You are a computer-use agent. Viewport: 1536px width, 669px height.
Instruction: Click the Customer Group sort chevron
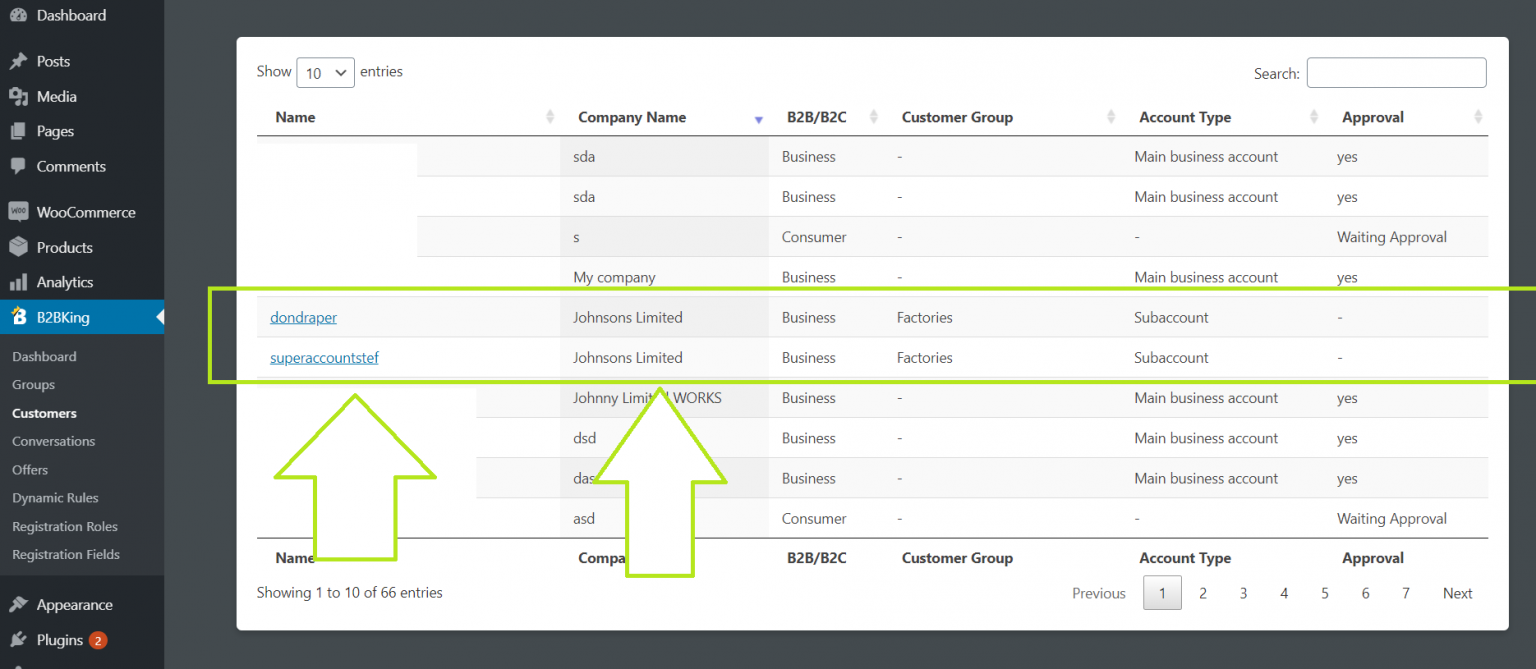(1113, 116)
